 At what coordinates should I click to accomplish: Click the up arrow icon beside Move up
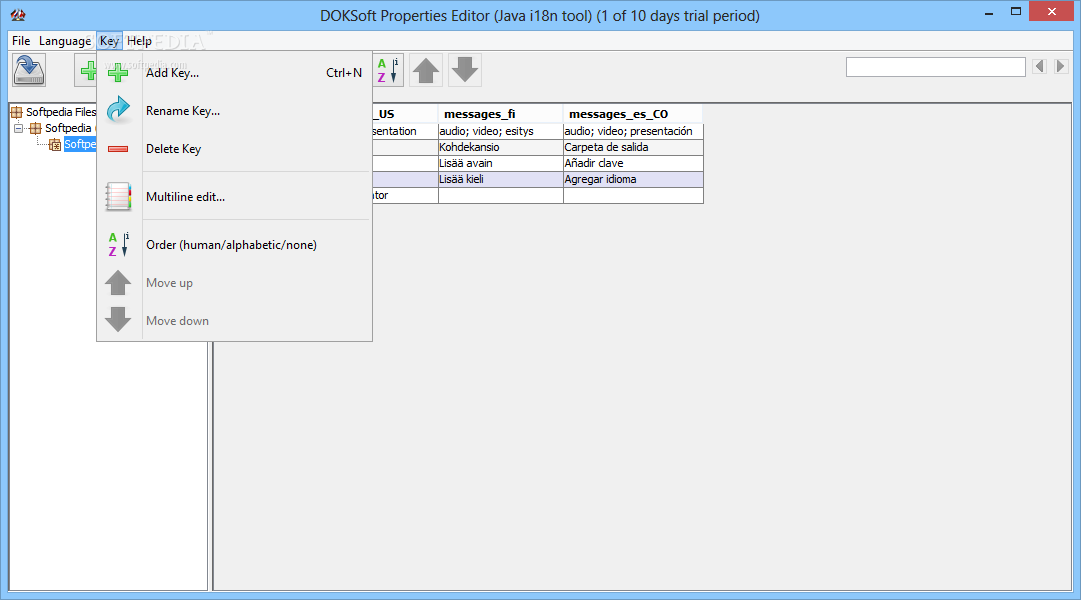point(118,283)
